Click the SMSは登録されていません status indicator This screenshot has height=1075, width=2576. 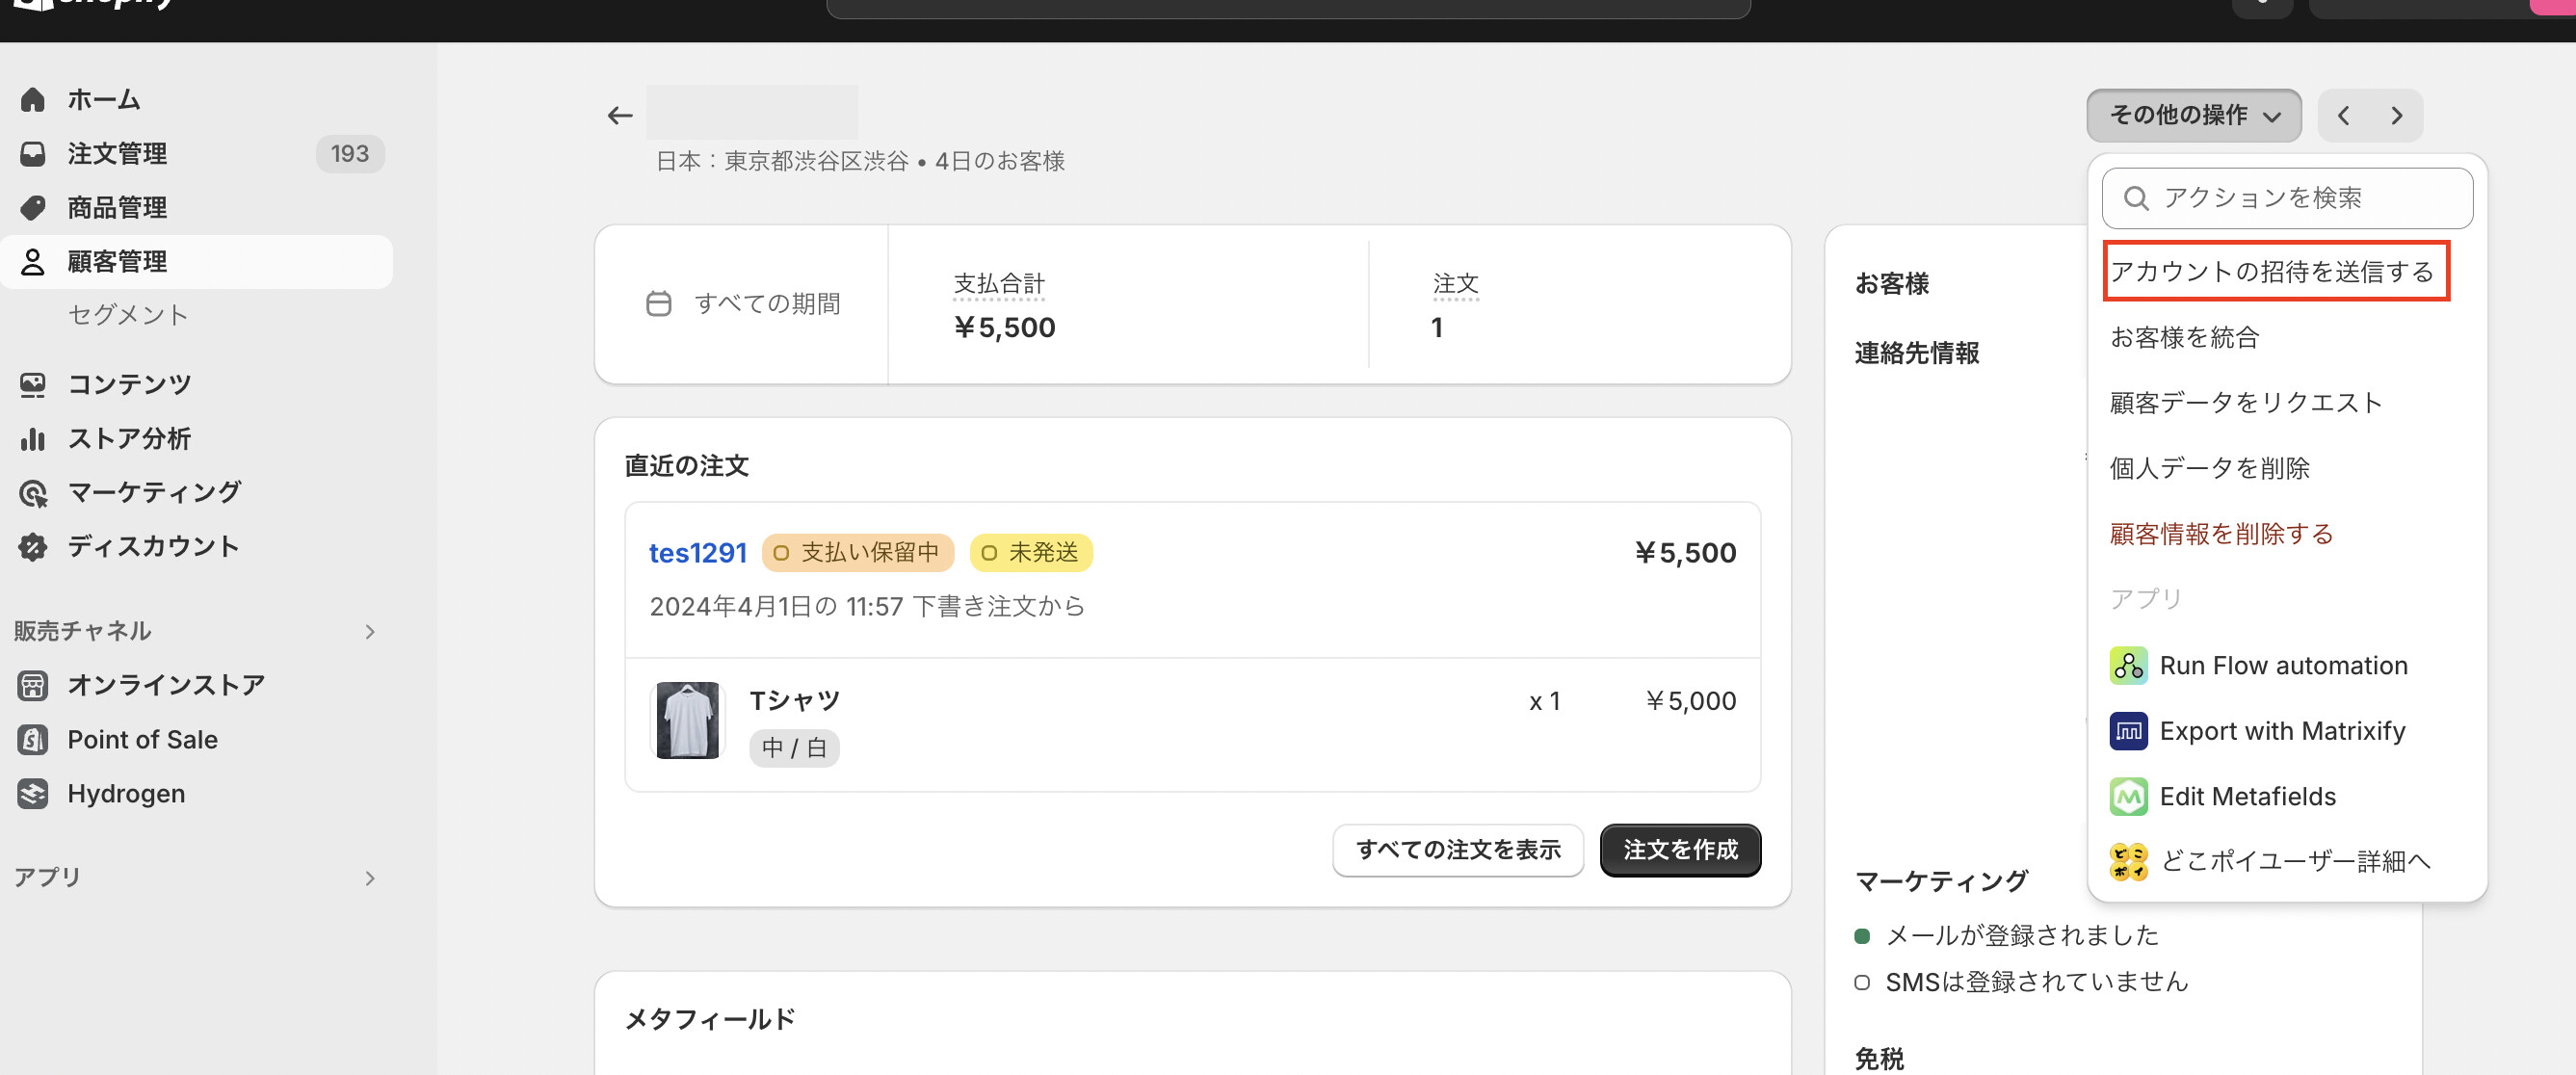[1861, 981]
